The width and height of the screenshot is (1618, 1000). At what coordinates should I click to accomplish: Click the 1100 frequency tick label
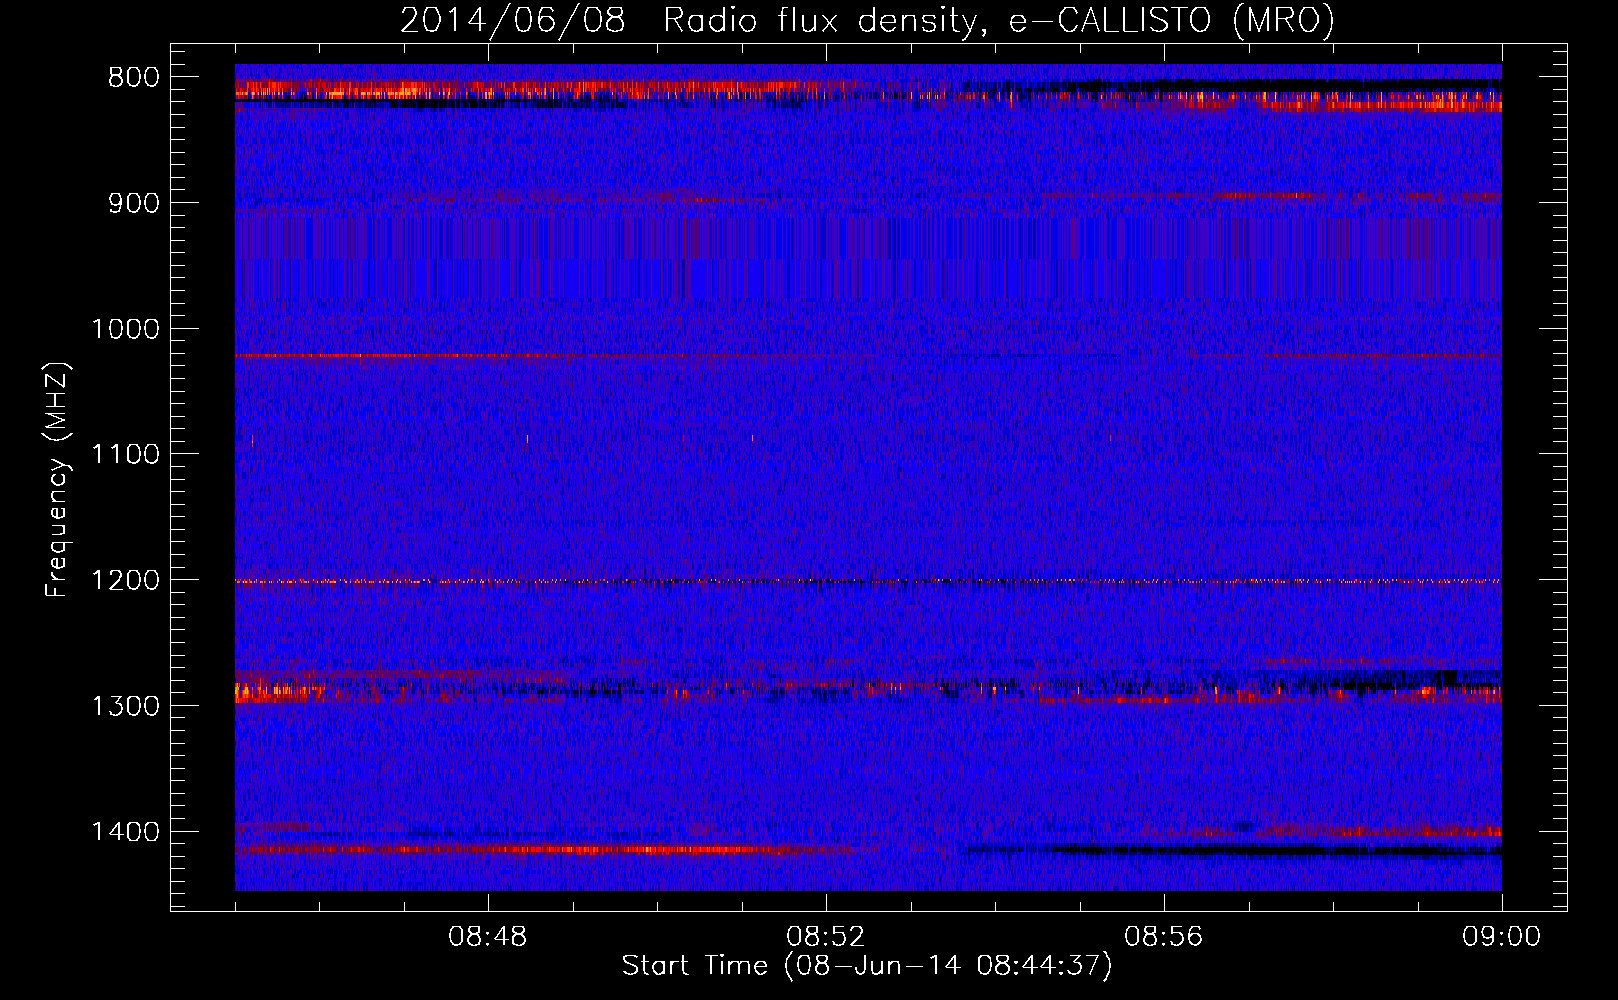pyautogui.click(x=125, y=455)
